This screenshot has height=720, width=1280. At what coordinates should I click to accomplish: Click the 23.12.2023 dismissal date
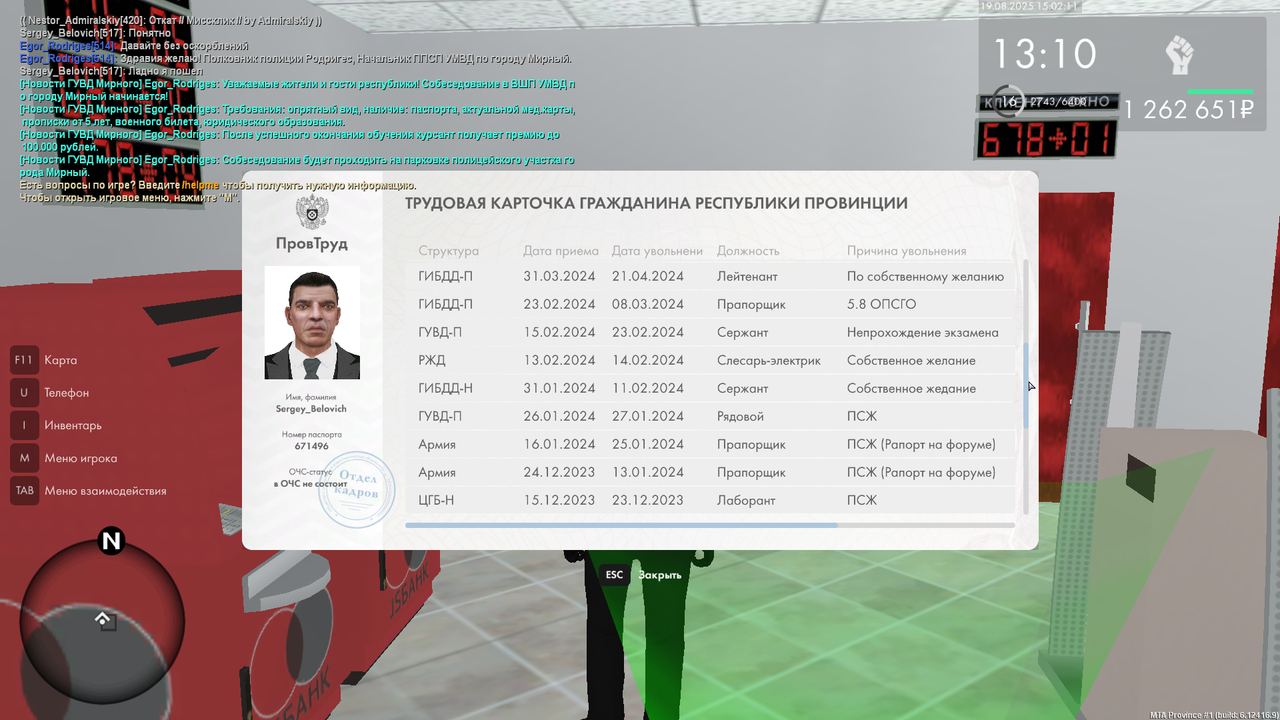pyautogui.click(x=648, y=500)
